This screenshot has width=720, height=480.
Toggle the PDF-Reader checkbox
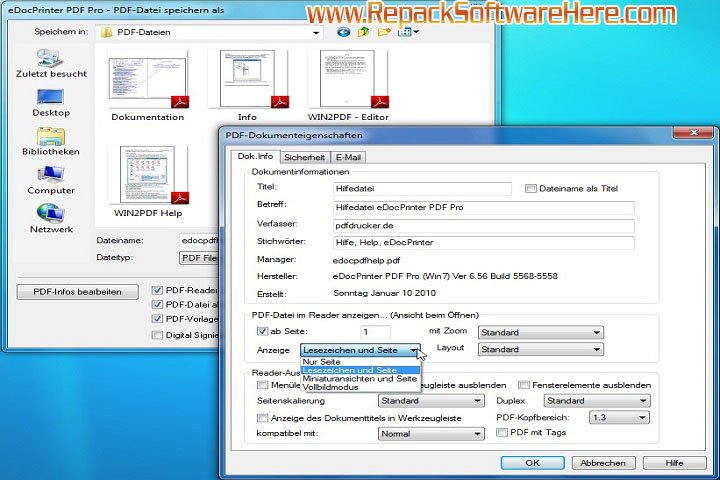[x=158, y=290]
